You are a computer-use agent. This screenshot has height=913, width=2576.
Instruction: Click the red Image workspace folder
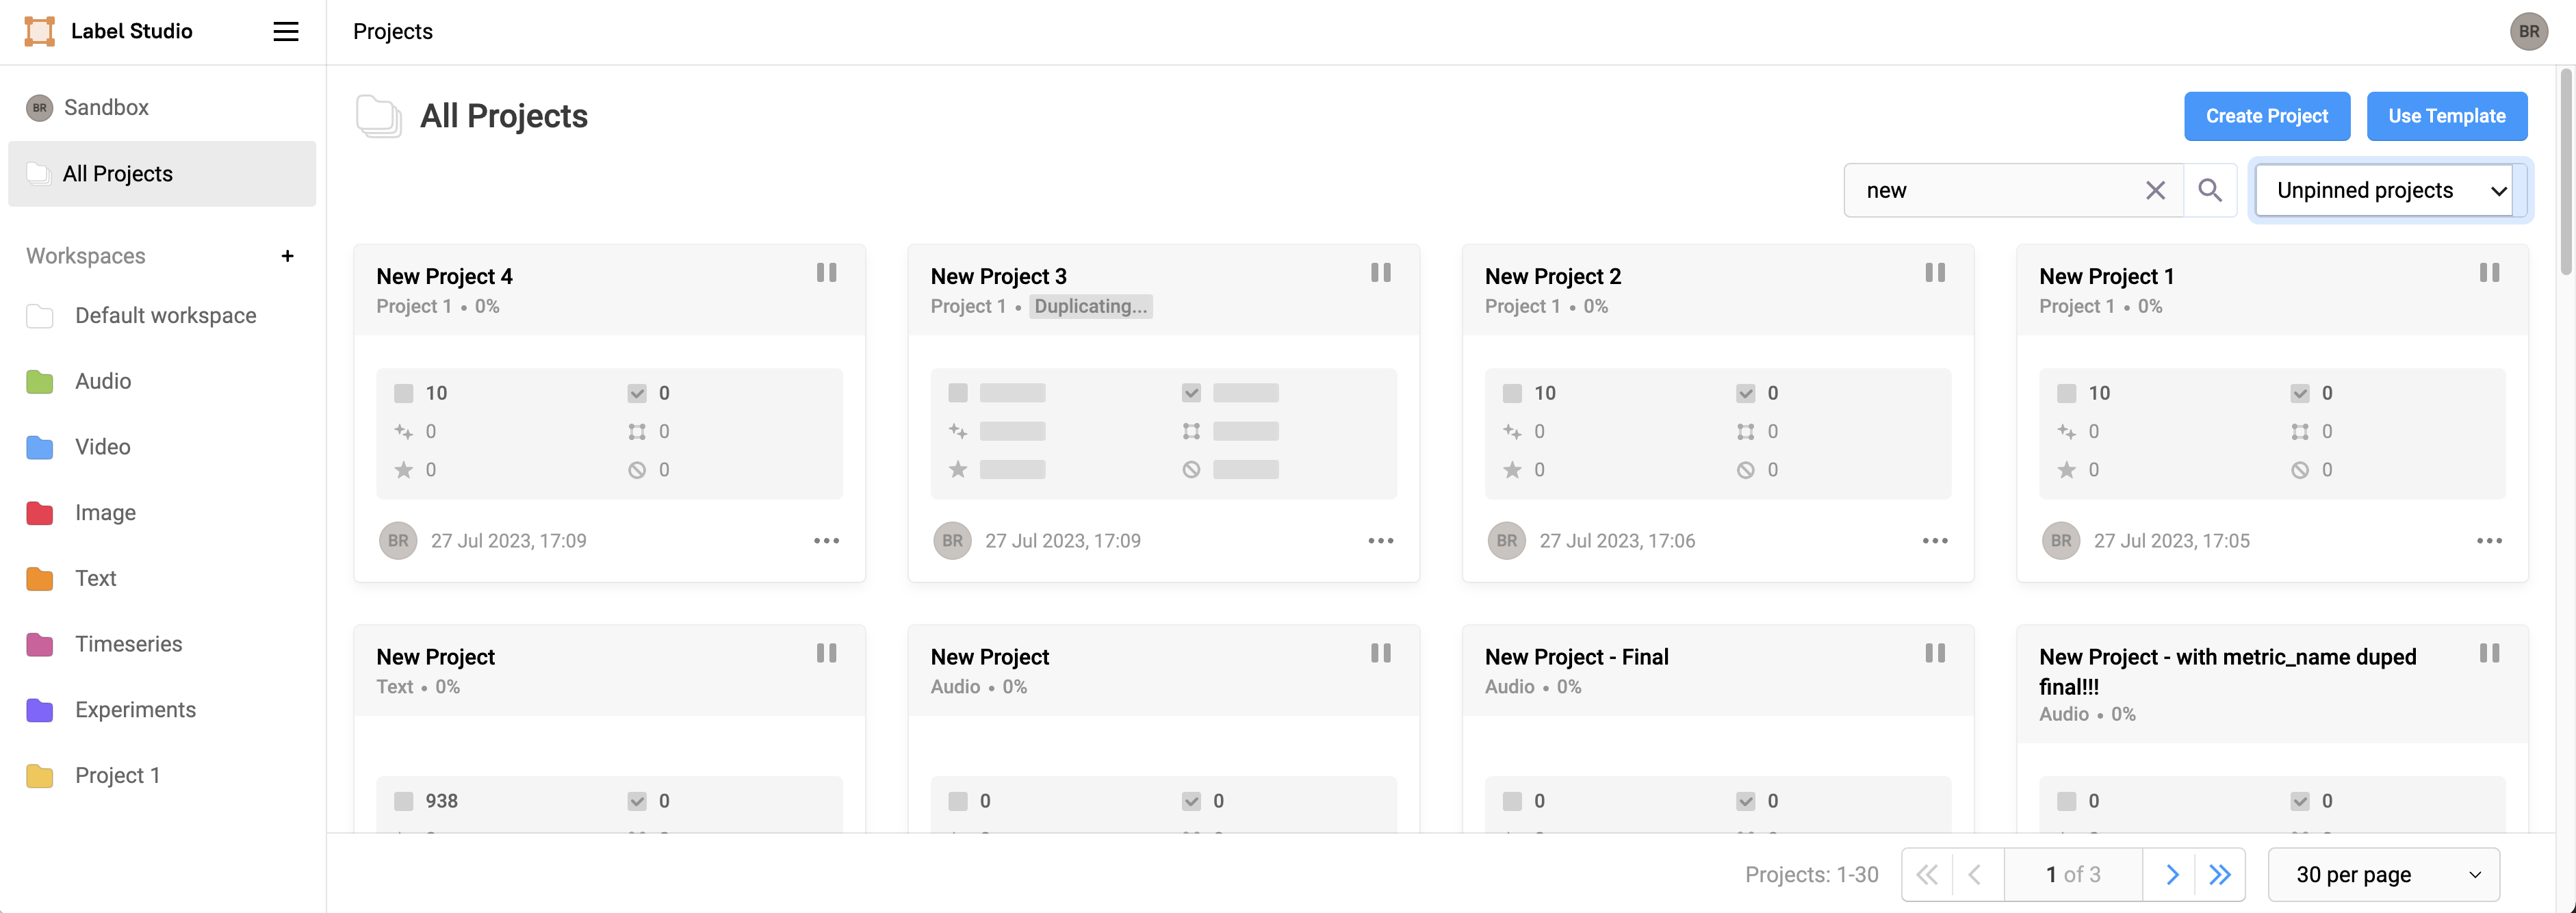pos(40,513)
